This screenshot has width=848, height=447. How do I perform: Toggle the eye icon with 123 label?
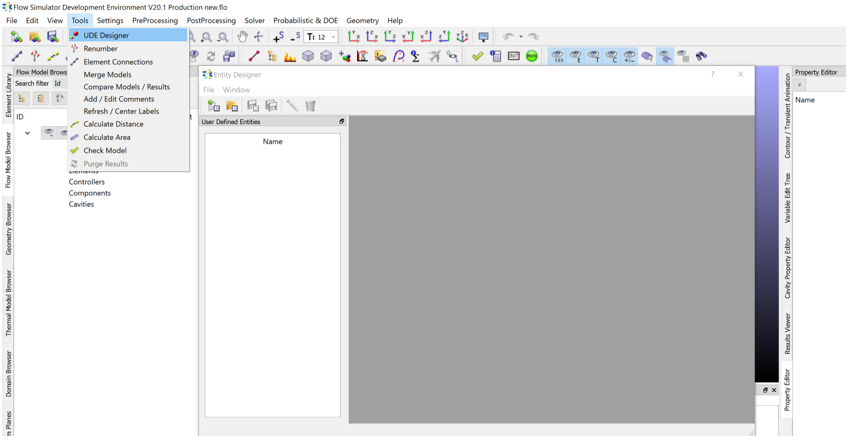pos(557,57)
